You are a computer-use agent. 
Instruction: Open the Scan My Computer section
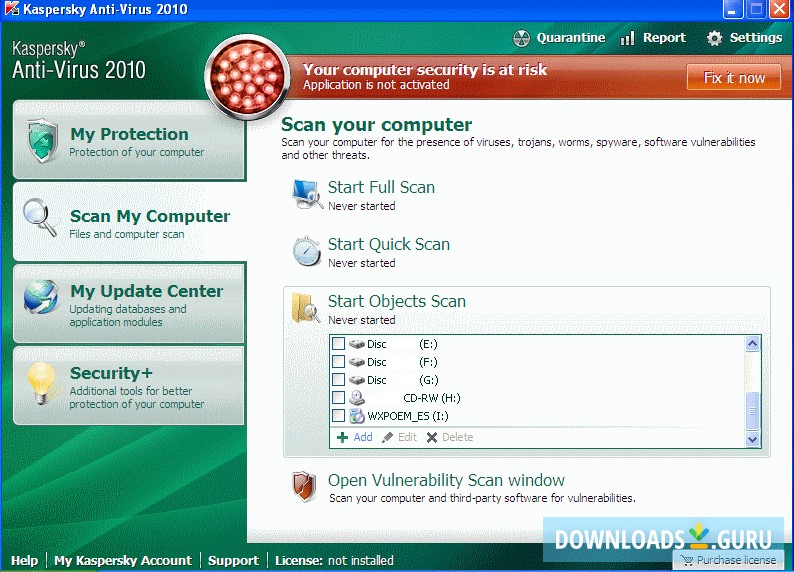(x=130, y=222)
